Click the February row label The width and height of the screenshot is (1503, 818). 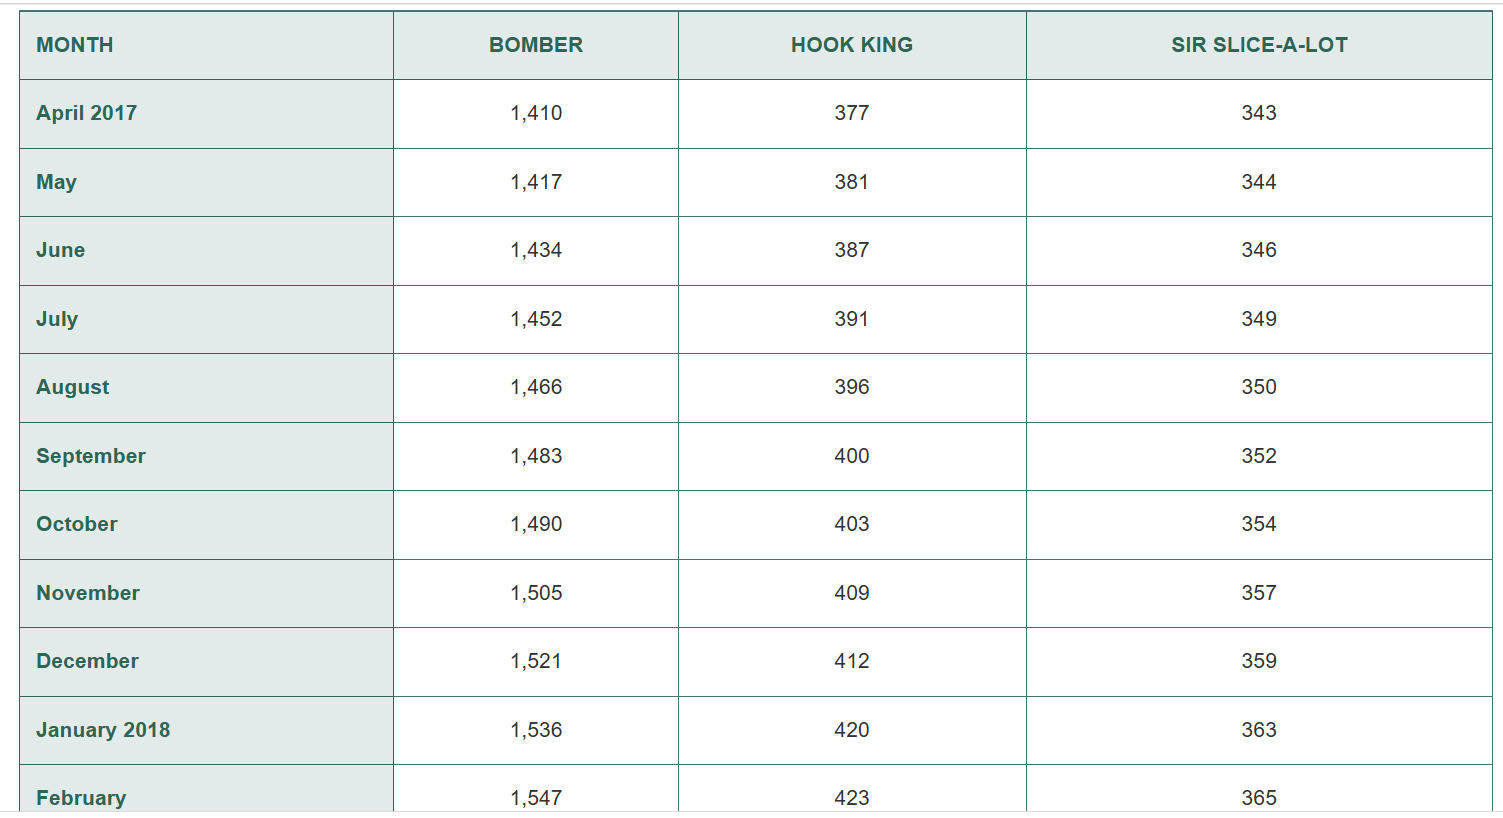pyautogui.click(x=81, y=798)
